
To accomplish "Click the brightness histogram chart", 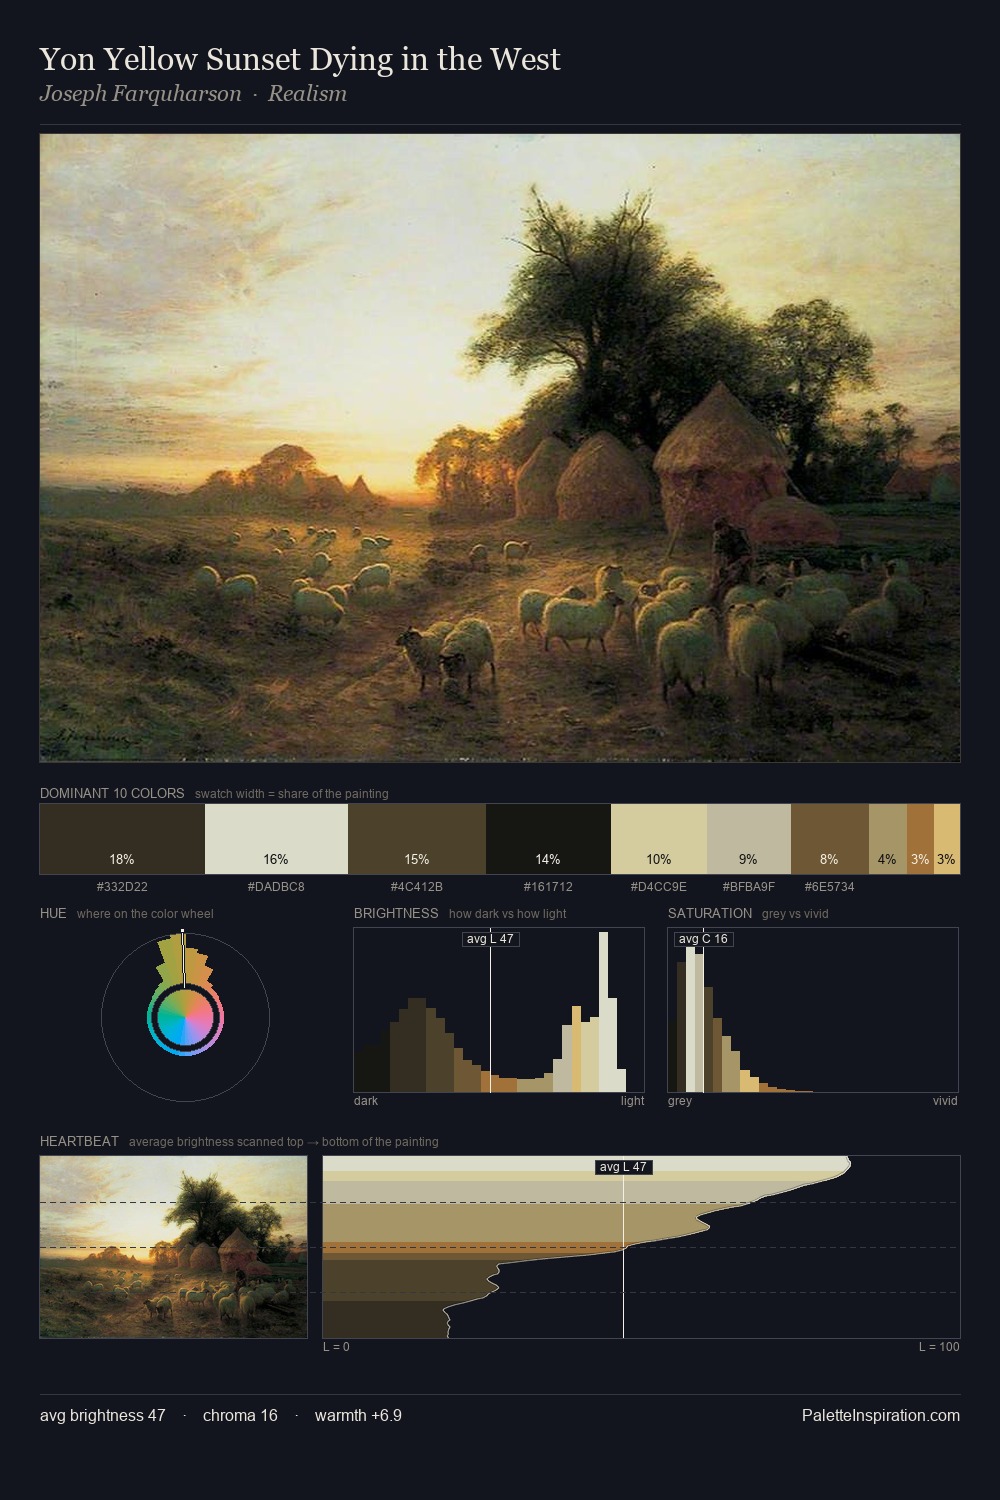I will click(499, 1010).
